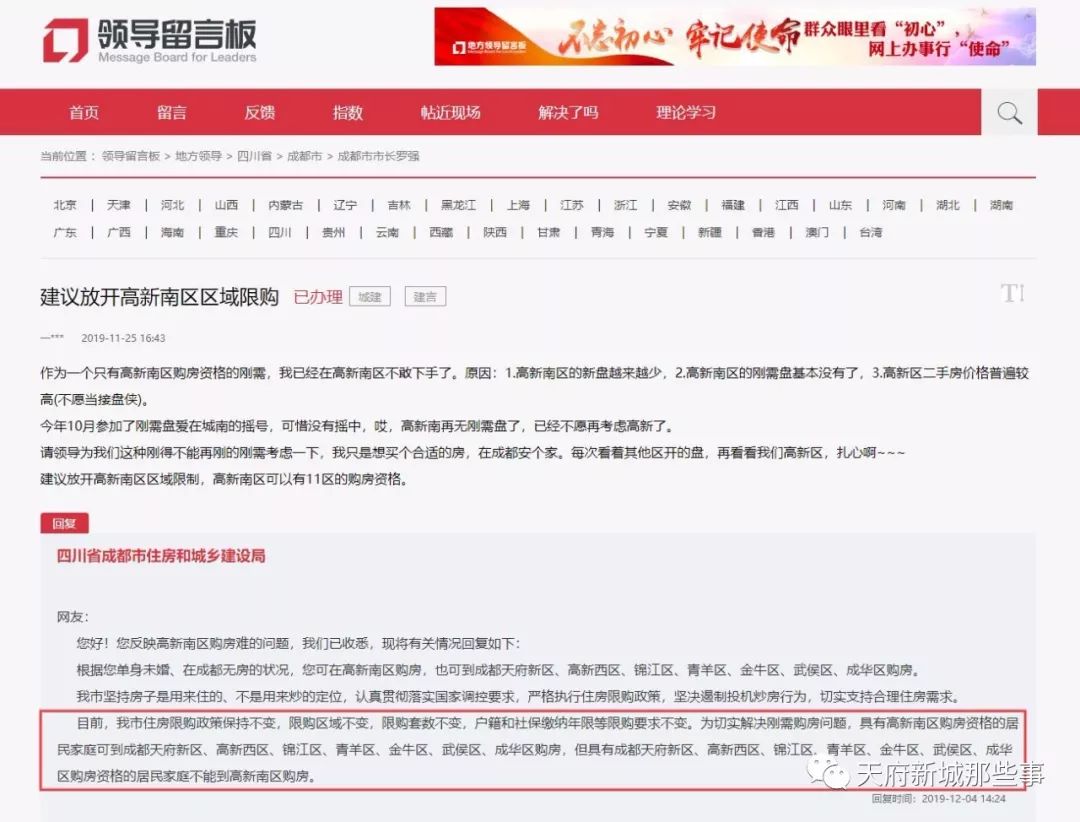
Task: Select 台湾 in the province list
Action: (x=870, y=232)
